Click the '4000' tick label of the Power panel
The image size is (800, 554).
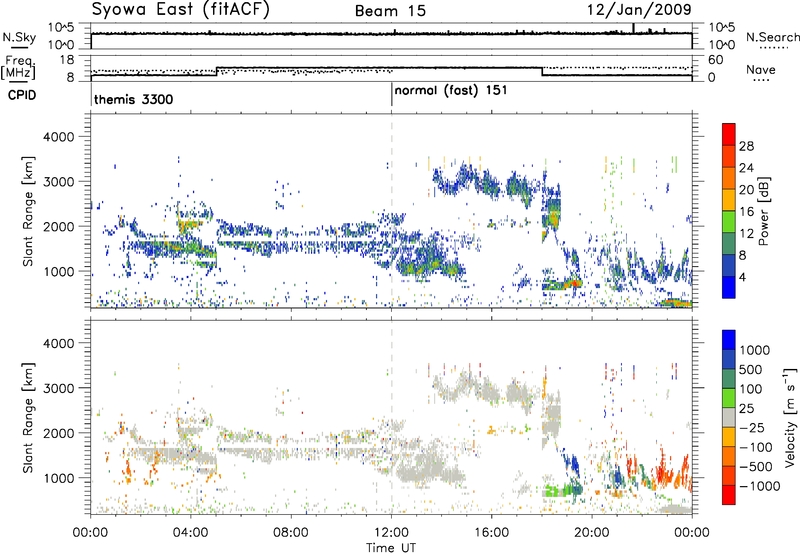point(59,137)
